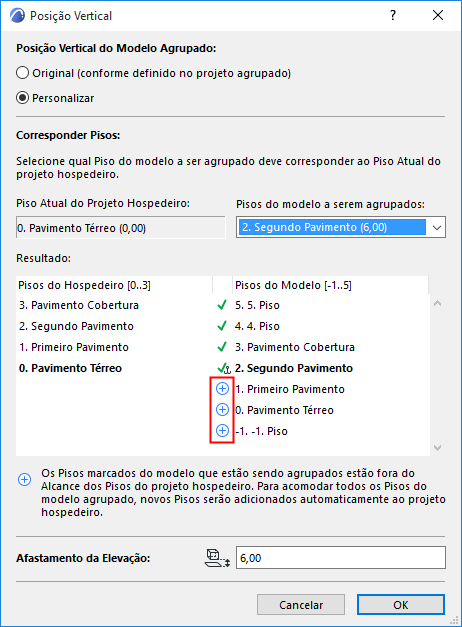Click the plus icon beside 1. Primeiro Pavimento

[222, 389]
